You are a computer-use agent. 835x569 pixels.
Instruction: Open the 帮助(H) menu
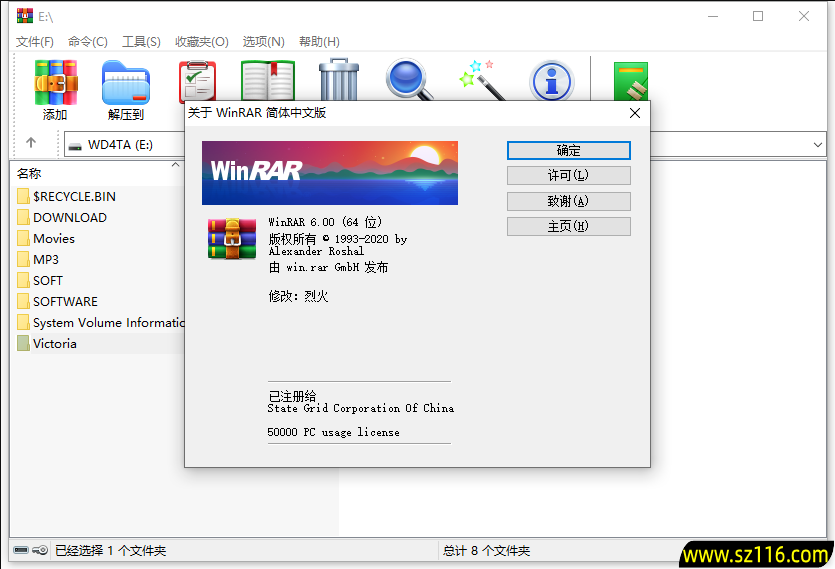[x=319, y=42]
